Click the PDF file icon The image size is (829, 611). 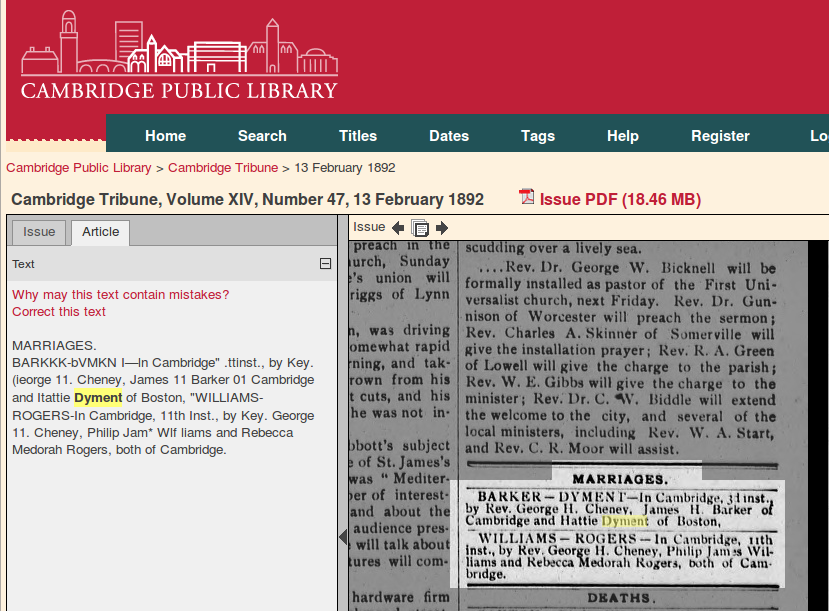(527, 197)
